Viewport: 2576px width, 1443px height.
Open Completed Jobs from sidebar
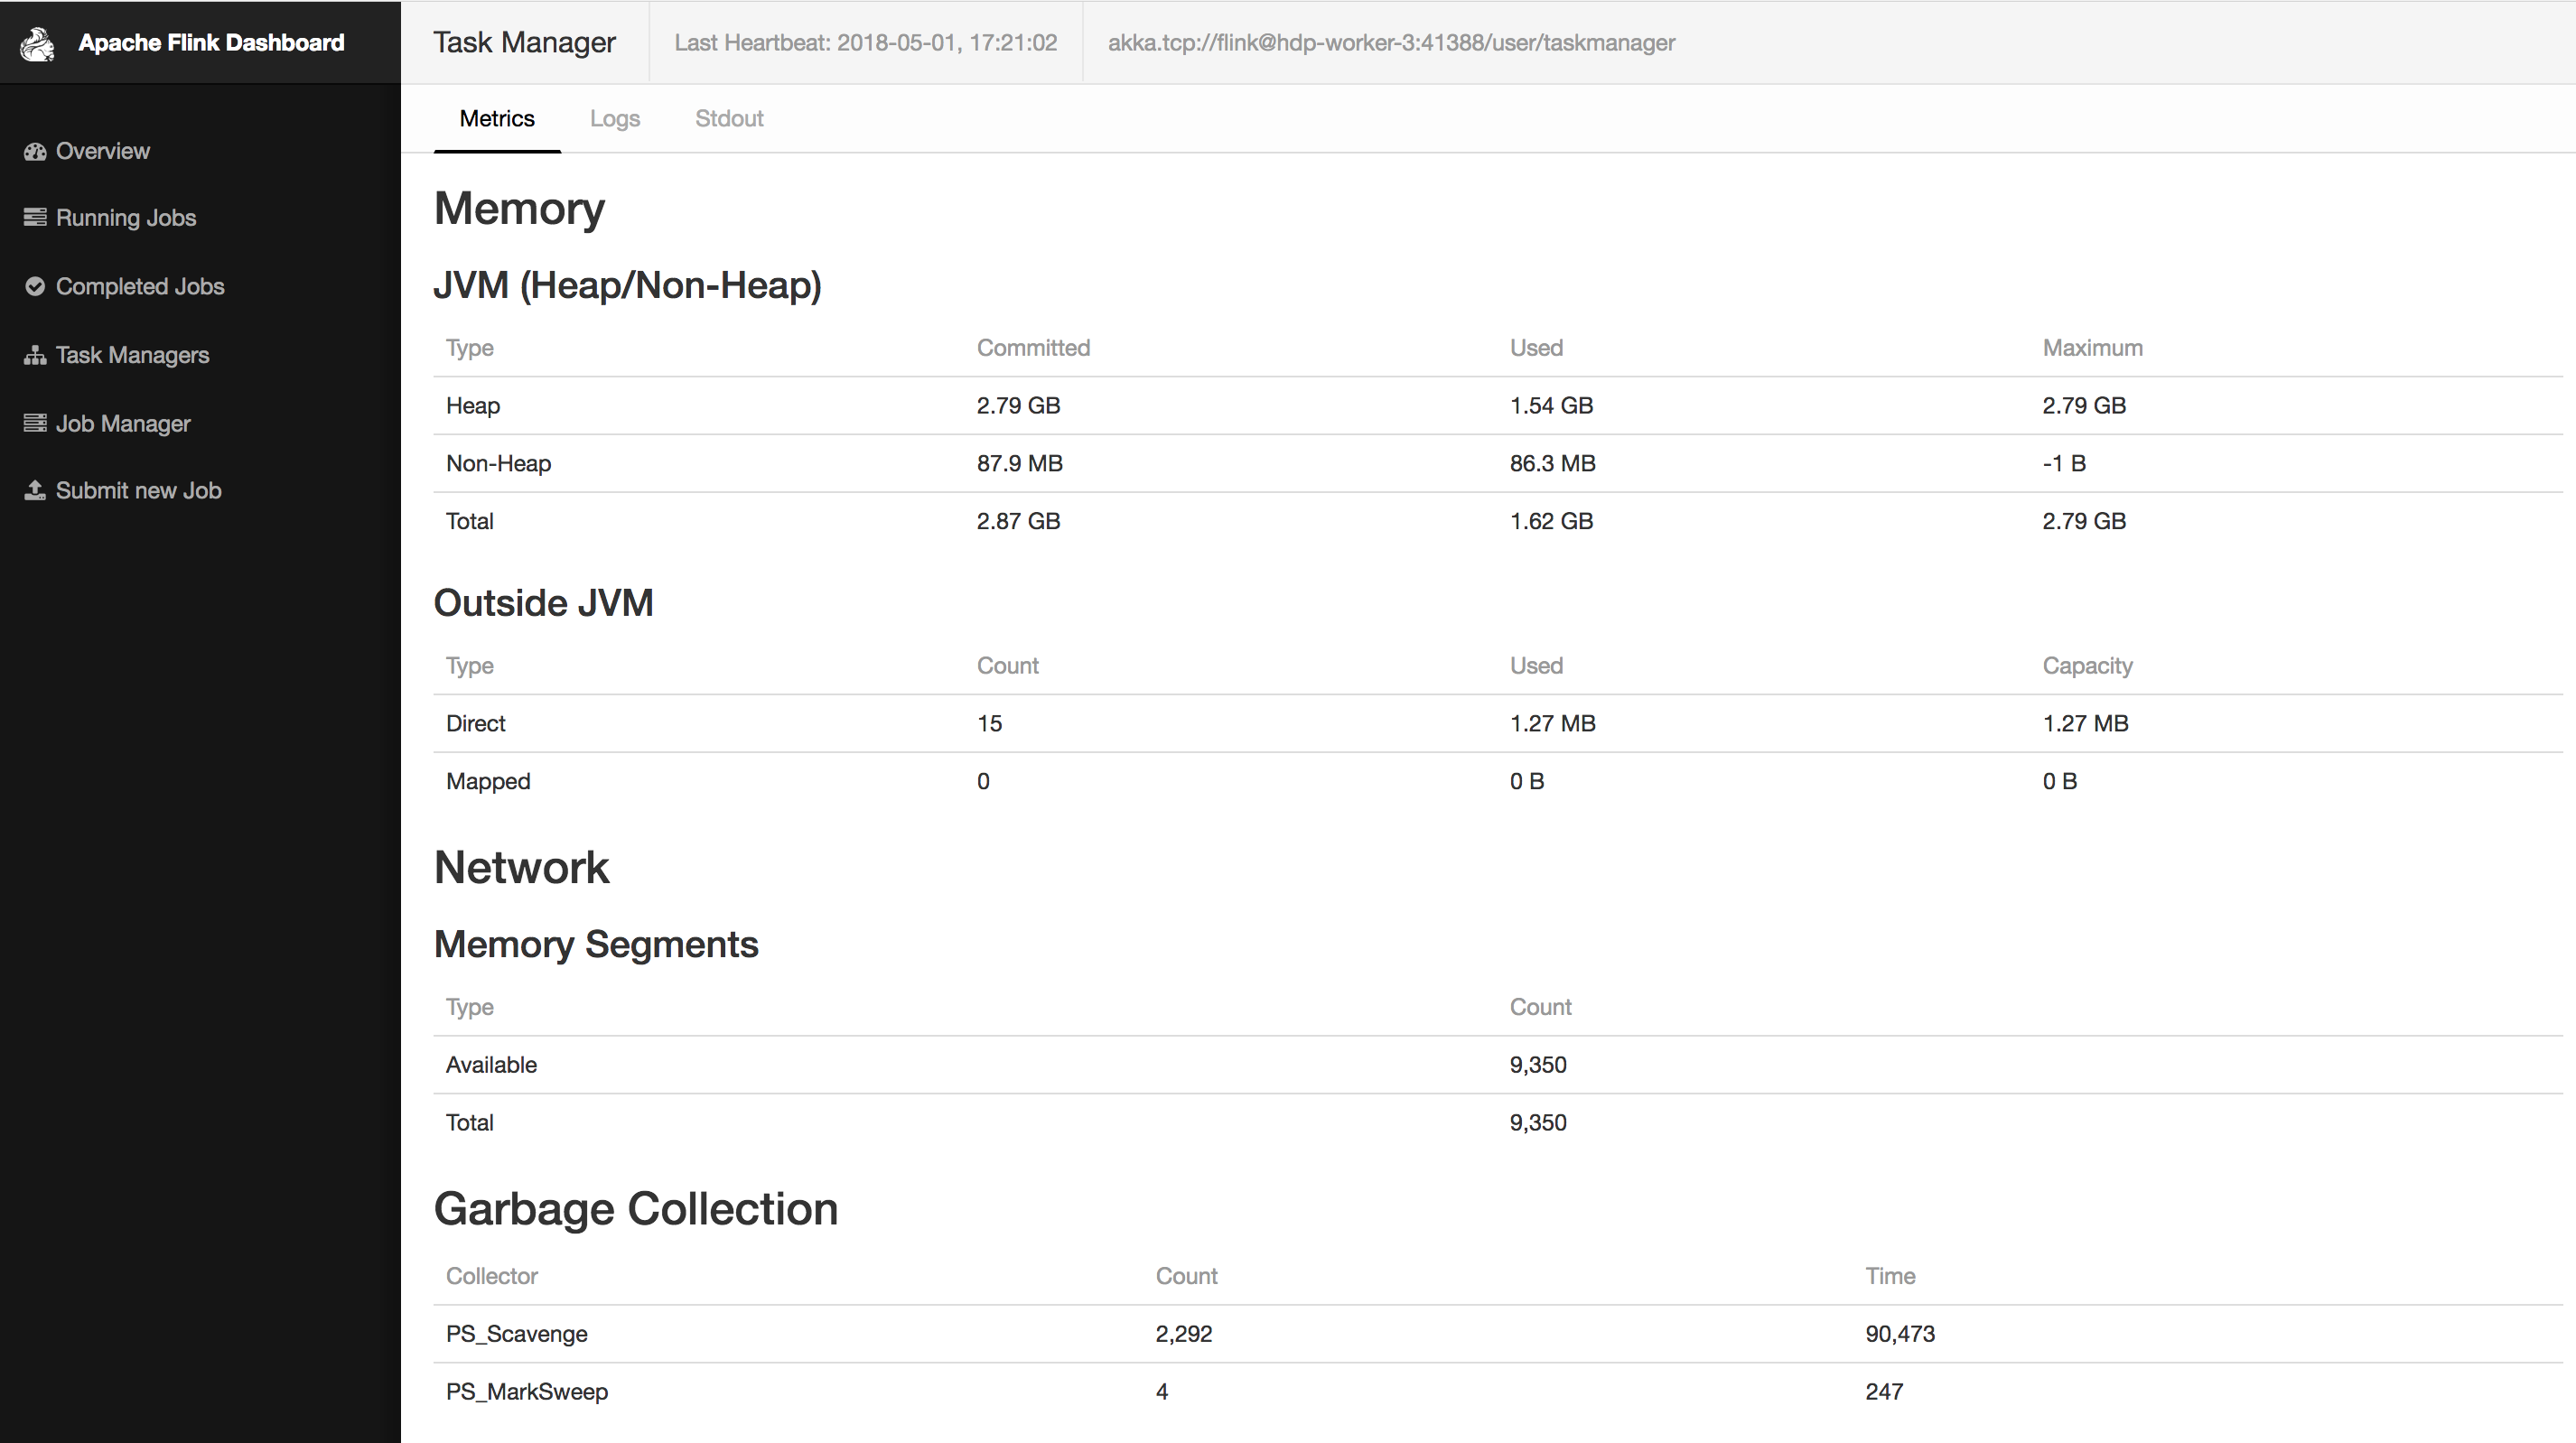140,287
